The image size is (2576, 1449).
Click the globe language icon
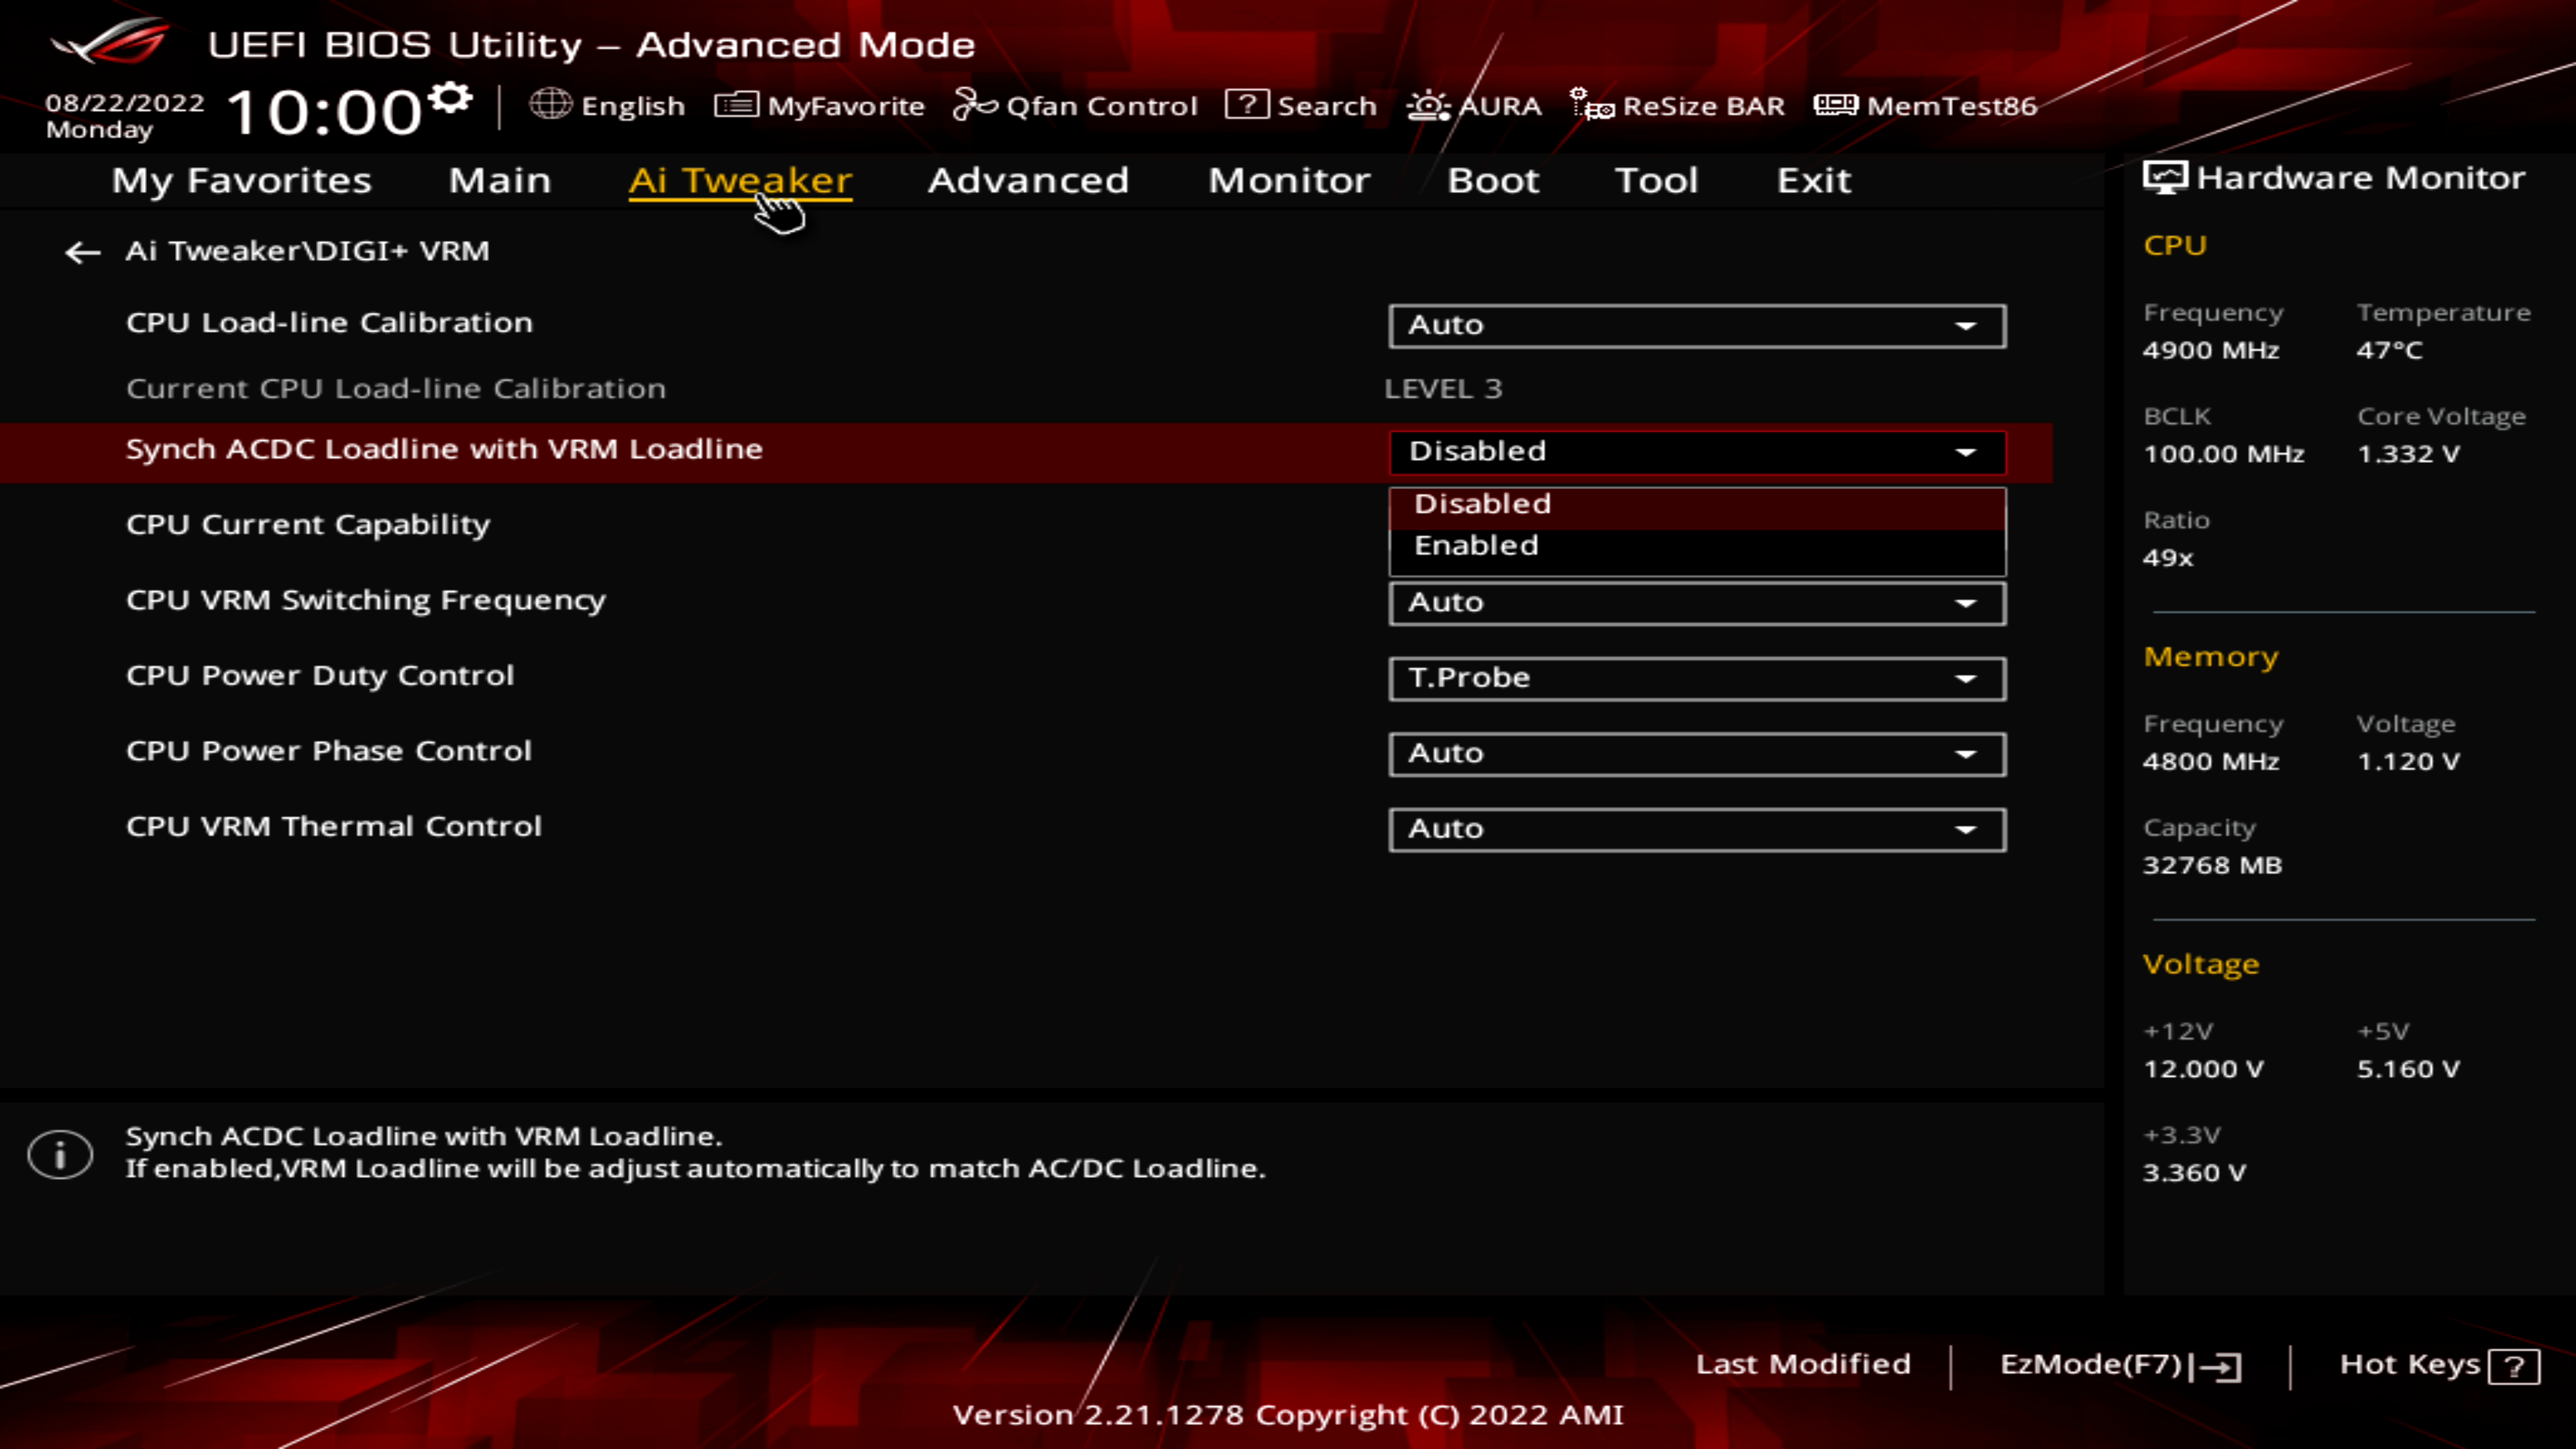550,104
